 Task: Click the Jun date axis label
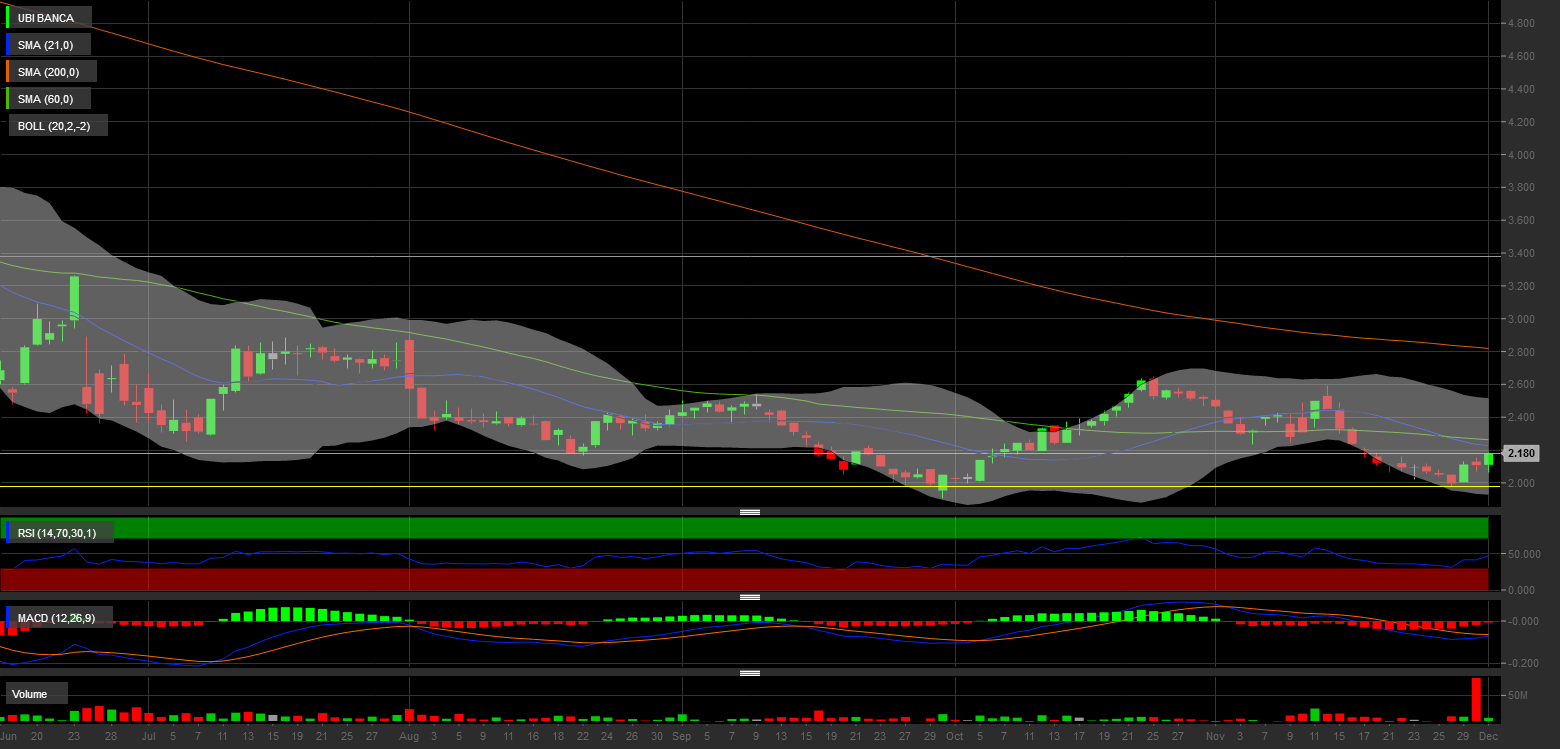click(x=8, y=736)
